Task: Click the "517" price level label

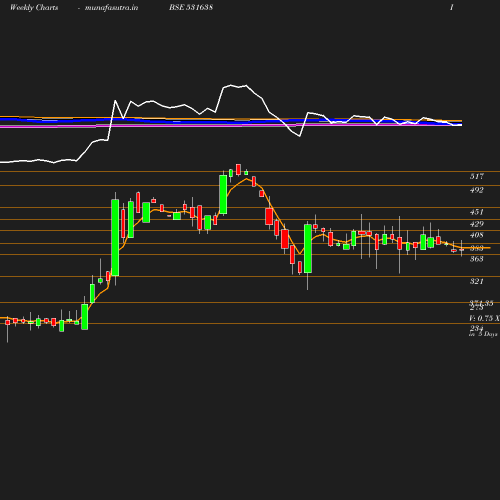Action: point(476,176)
